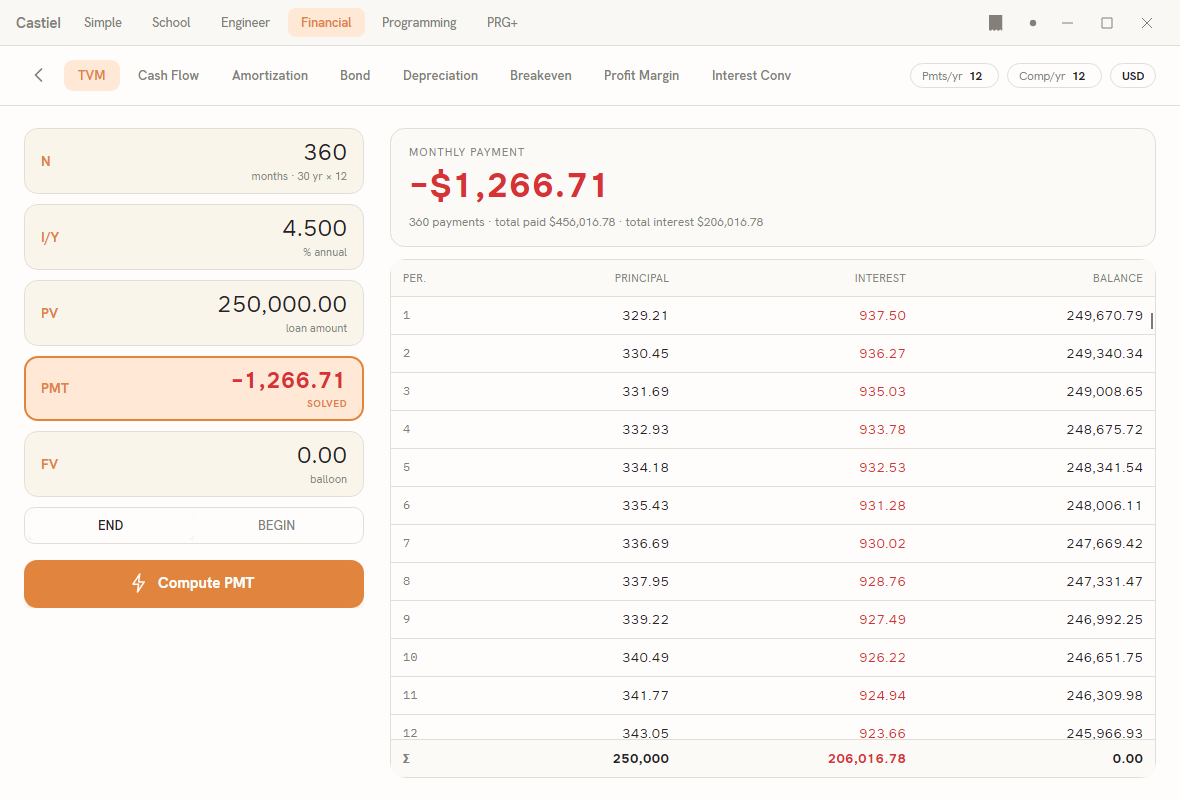This screenshot has height=800, width=1180.
Task: Switch to Simple calculator mode
Action: [x=102, y=23]
